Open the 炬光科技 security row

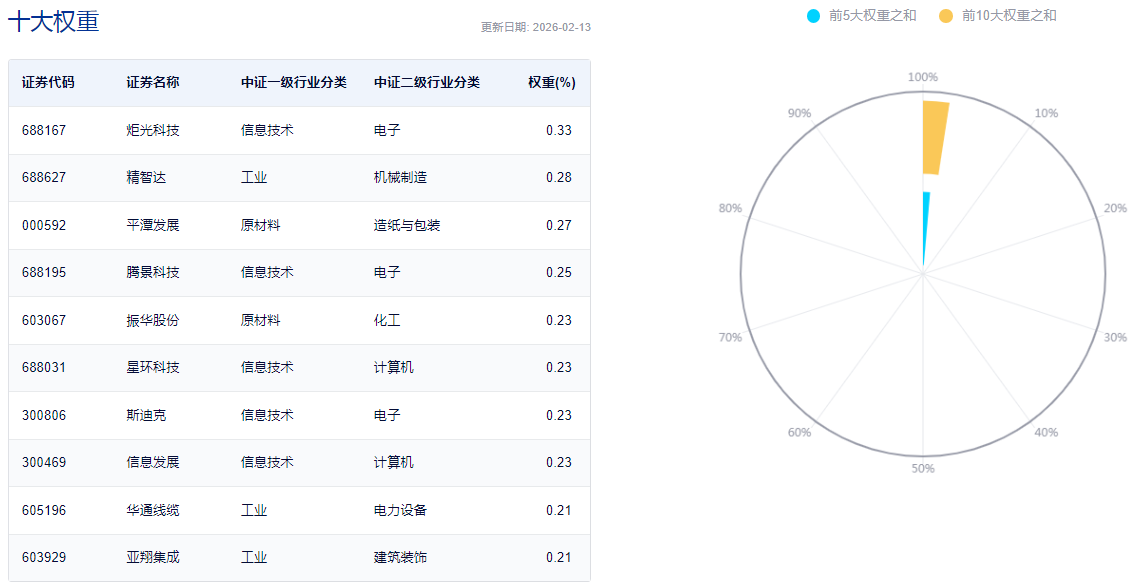(153, 131)
